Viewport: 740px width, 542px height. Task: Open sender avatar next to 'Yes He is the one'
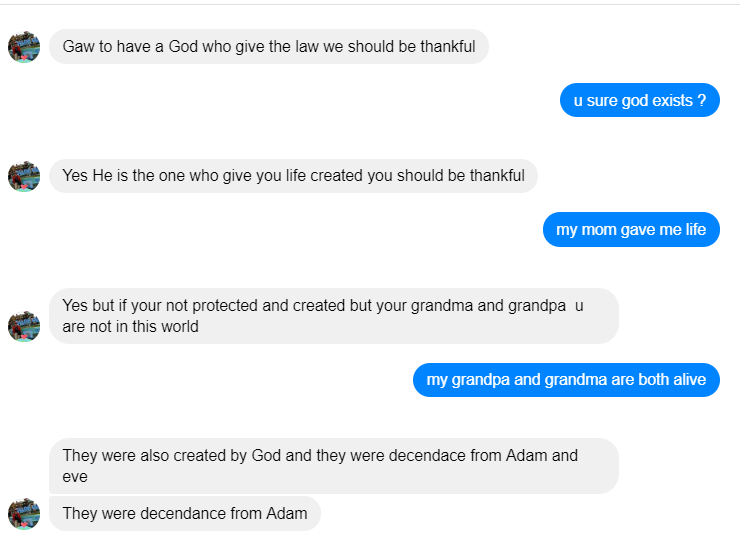[24, 176]
